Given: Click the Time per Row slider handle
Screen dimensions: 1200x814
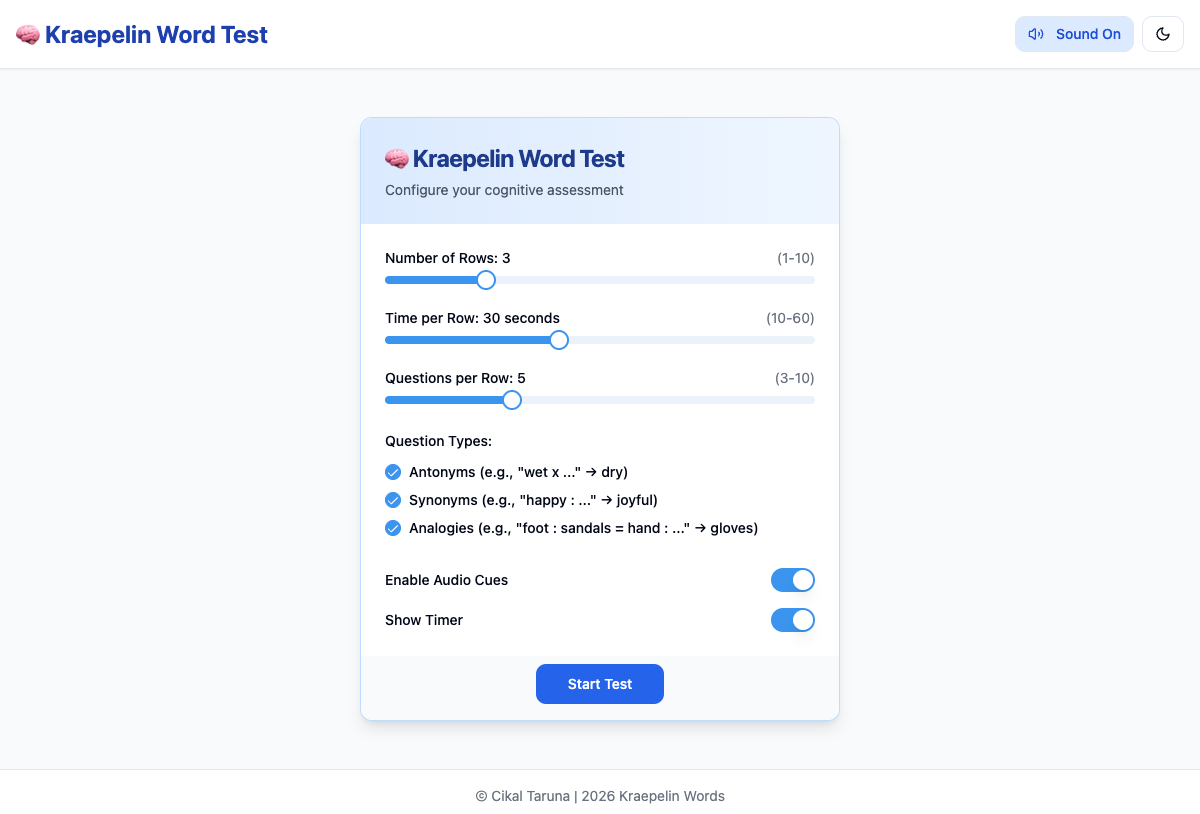Looking at the screenshot, I should 559,340.
